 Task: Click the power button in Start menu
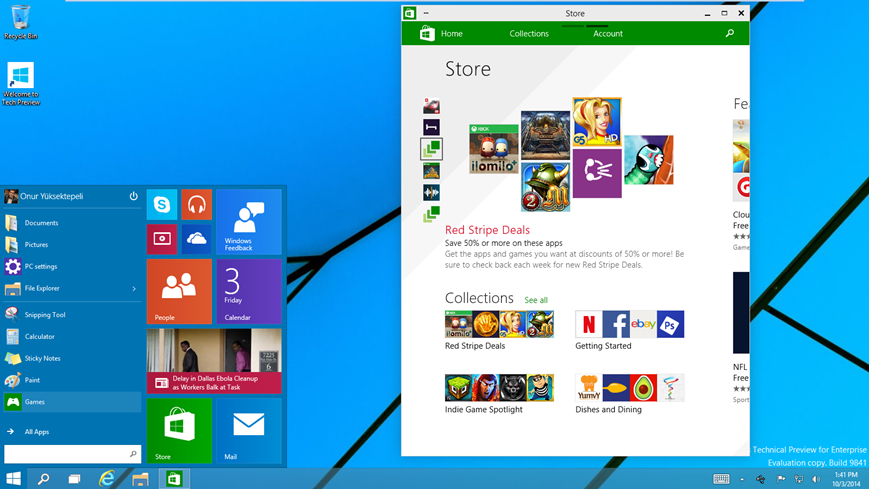133,197
